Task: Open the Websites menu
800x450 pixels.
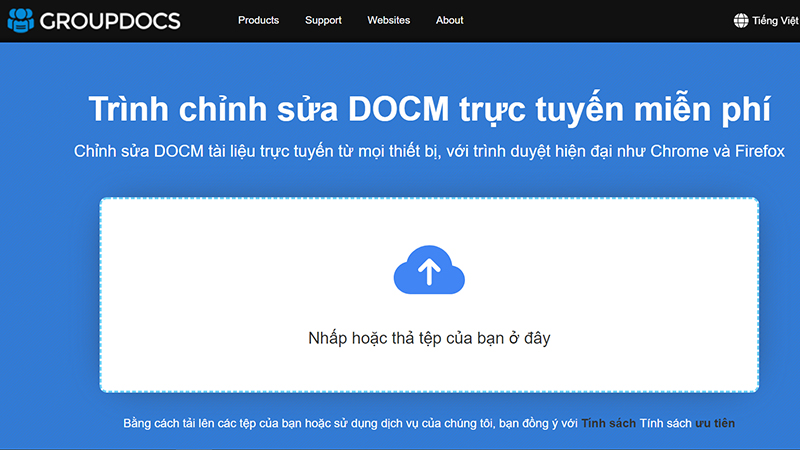Action: pos(388,20)
